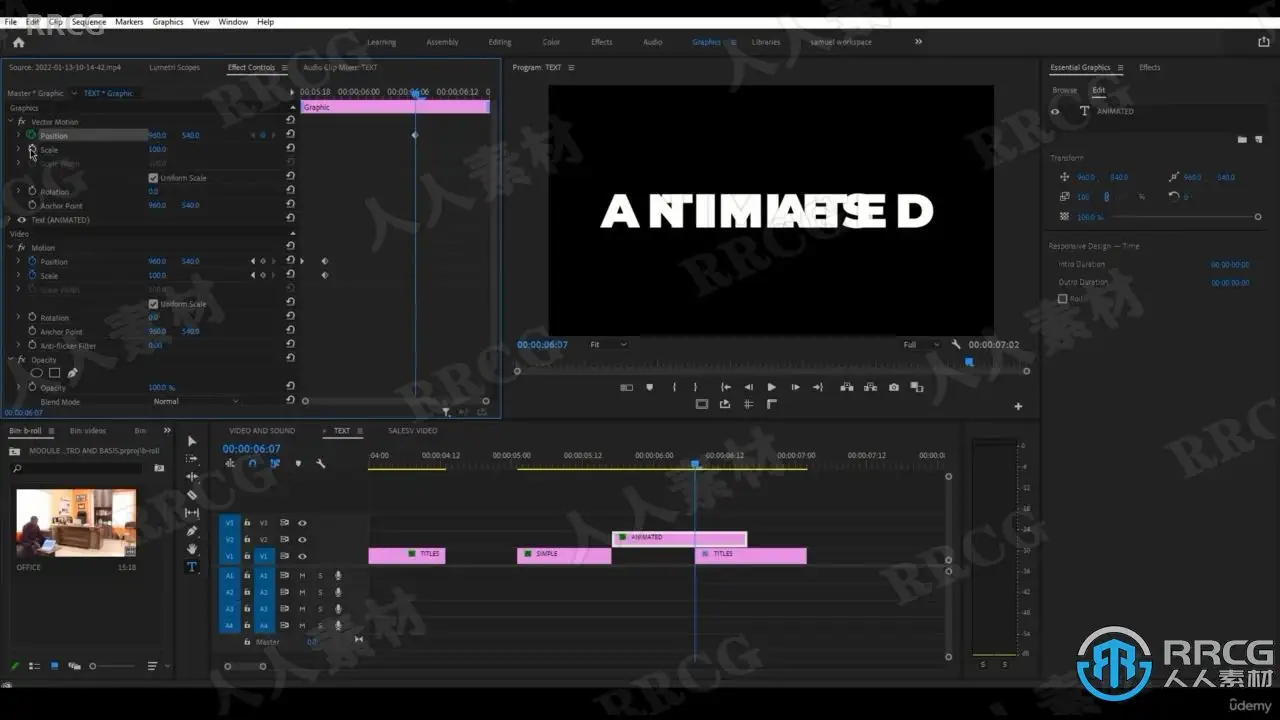This screenshot has height=720, width=1280.
Task: Switch to Lumetri Scopes tab
Action: 175,68
